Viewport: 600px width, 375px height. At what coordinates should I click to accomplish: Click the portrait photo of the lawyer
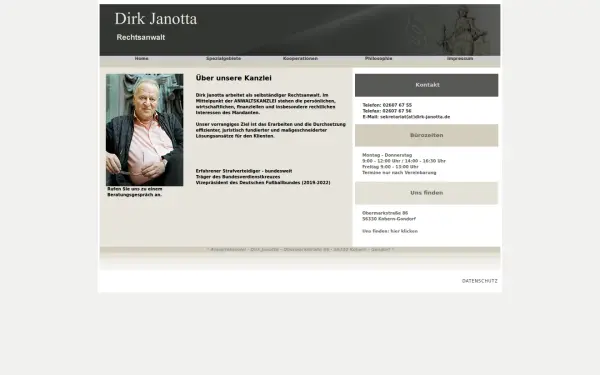pos(145,130)
